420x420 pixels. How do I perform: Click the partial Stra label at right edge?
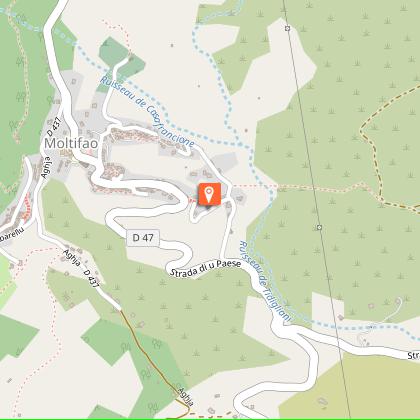(413, 356)
